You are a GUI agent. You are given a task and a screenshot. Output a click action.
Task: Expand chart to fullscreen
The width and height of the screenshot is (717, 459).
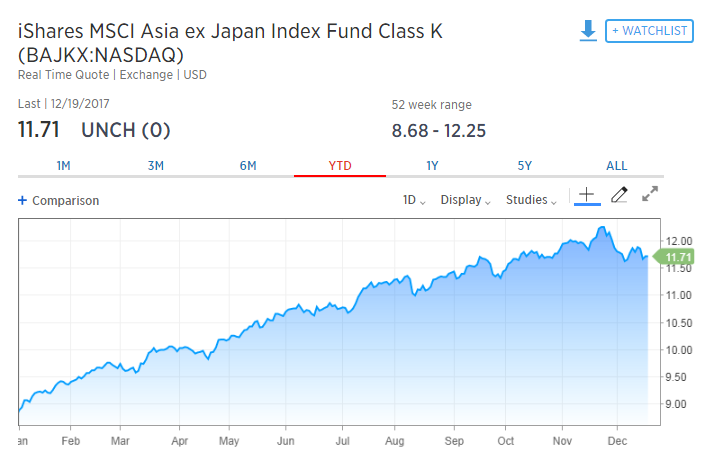(x=650, y=194)
